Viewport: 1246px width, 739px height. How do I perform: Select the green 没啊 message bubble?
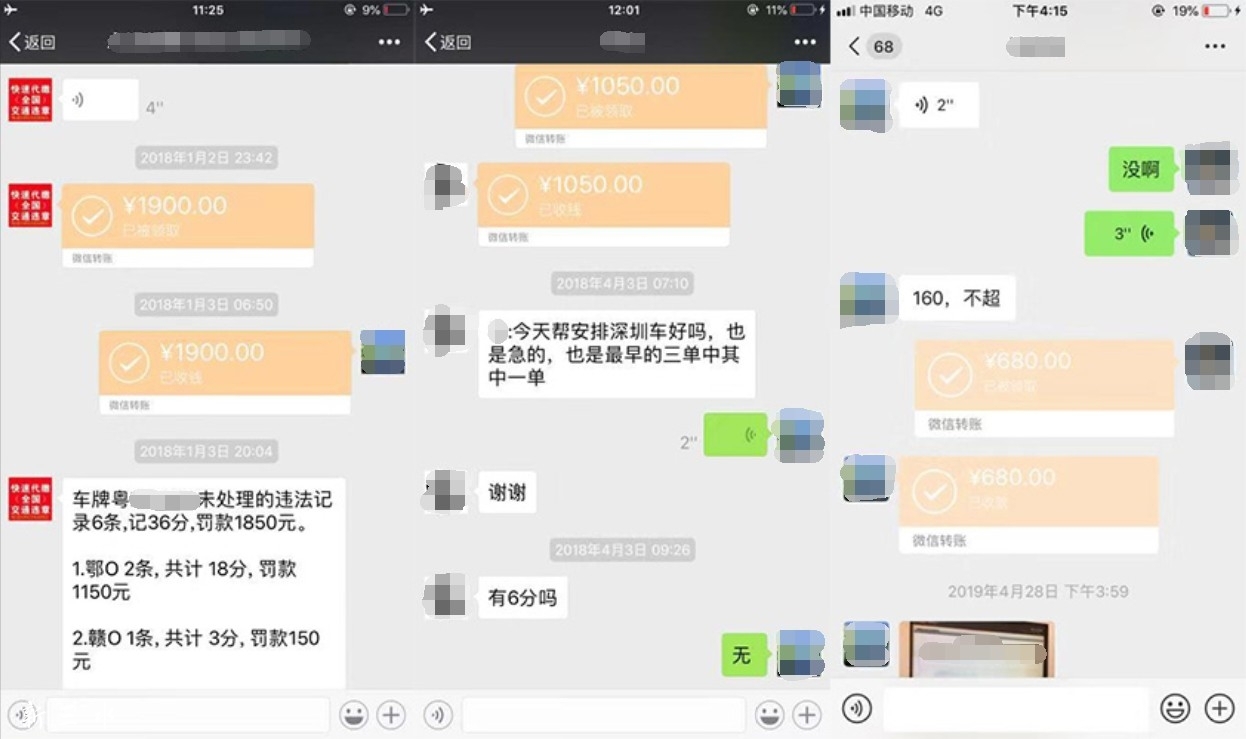click(x=1141, y=169)
